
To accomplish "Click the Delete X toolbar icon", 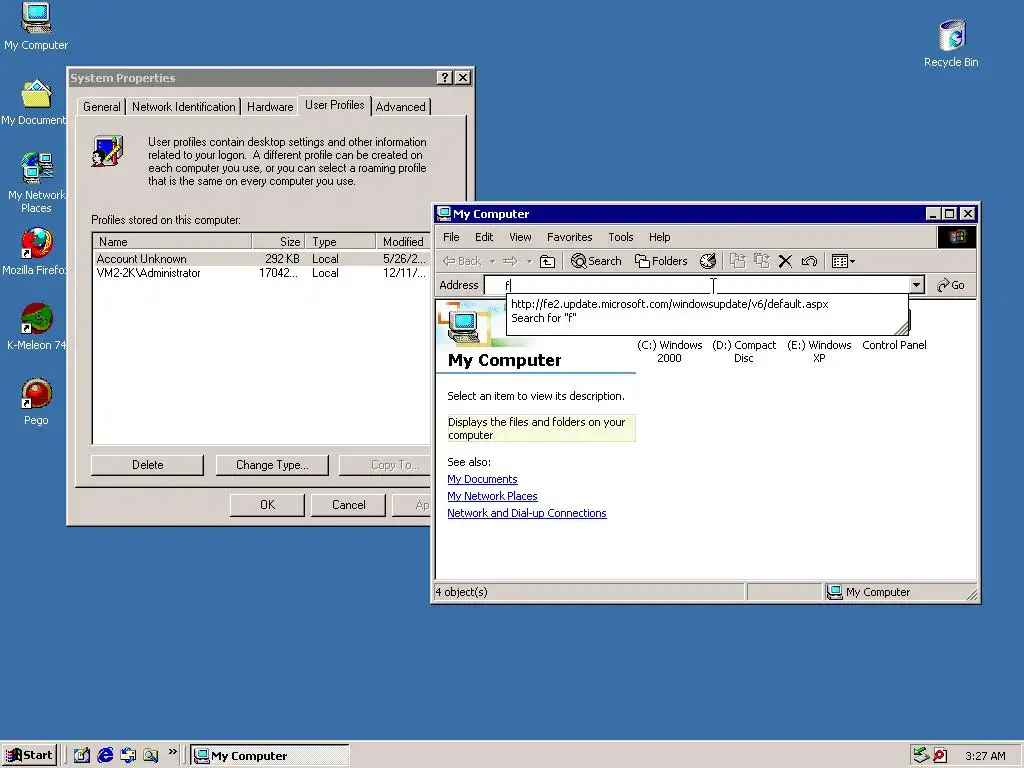I will click(x=785, y=261).
